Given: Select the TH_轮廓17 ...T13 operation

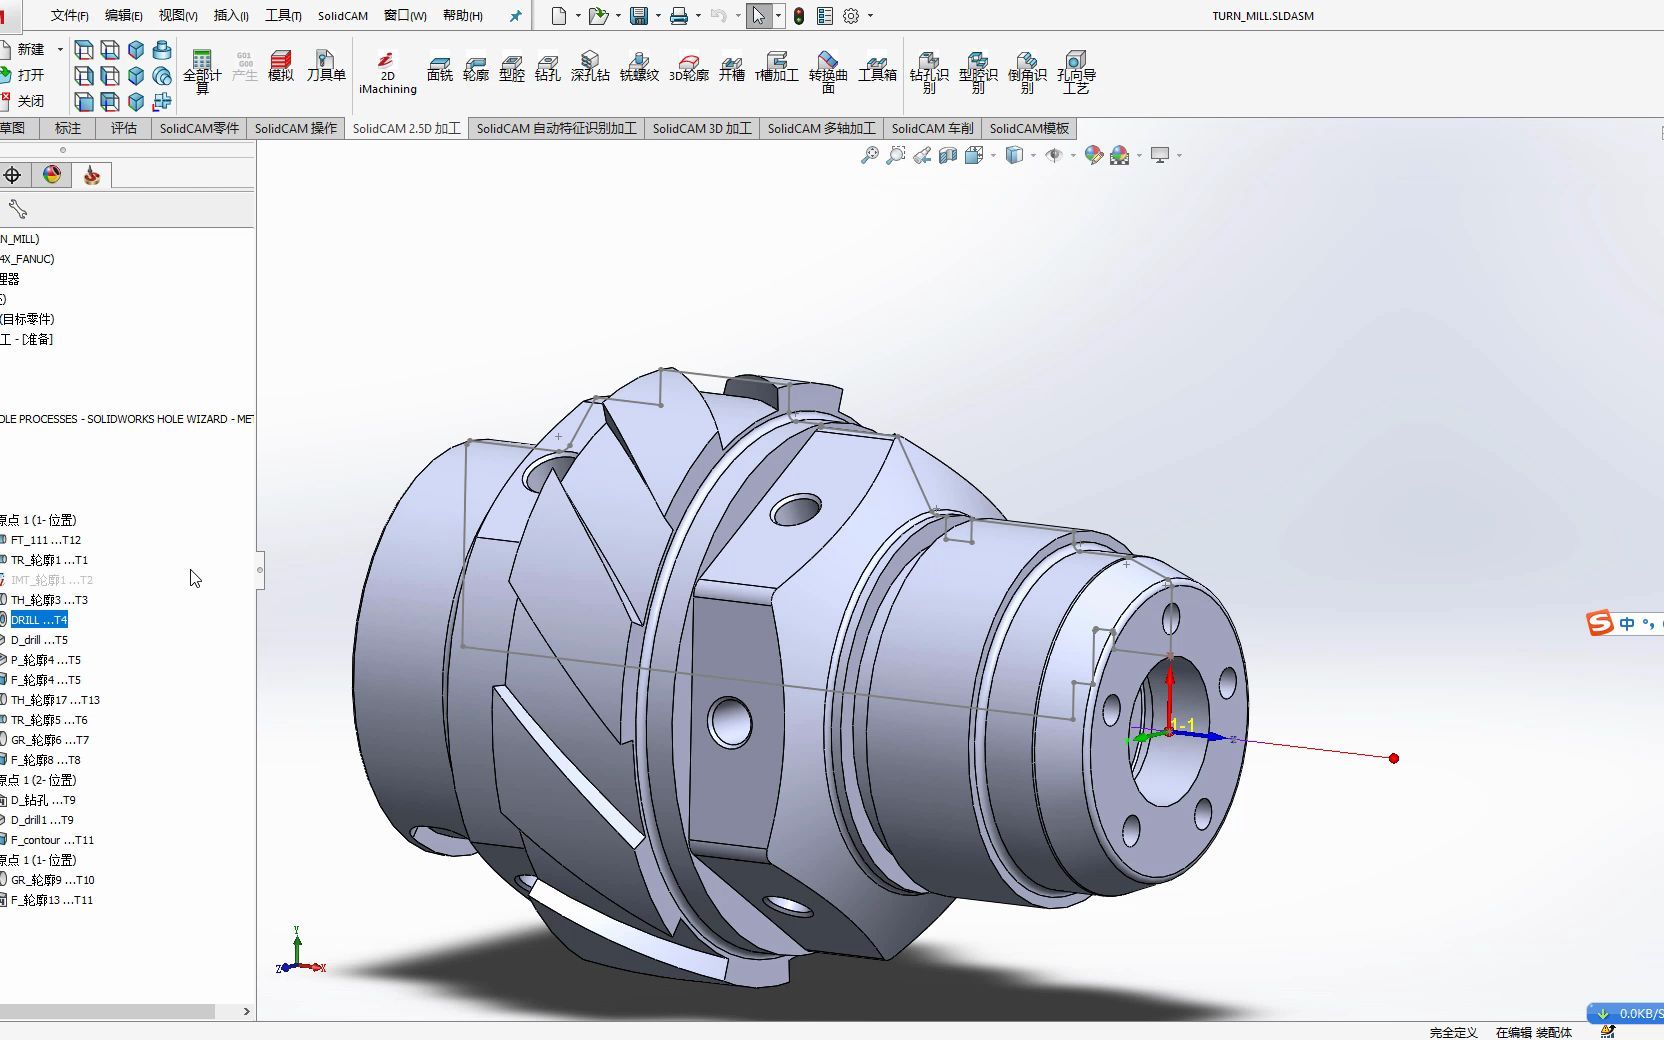Looking at the screenshot, I should (x=55, y=700).
